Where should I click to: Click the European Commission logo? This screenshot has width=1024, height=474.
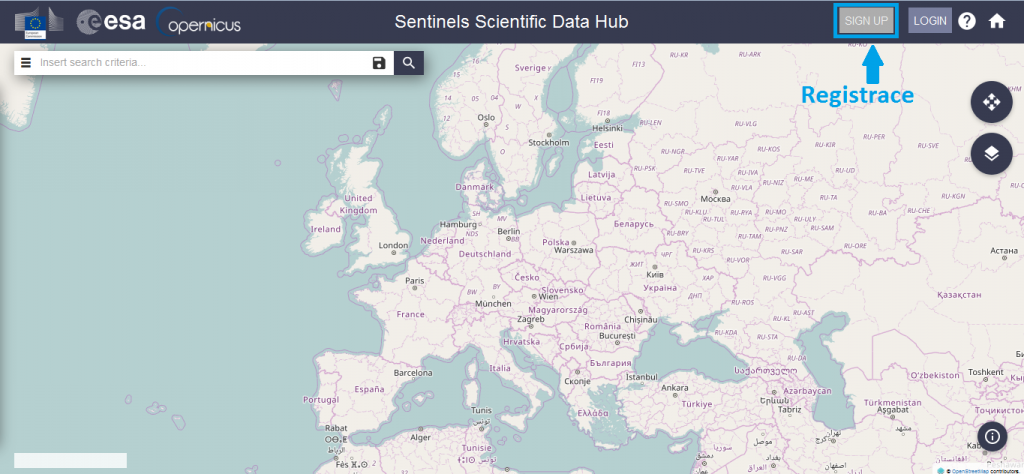(40, 23)
